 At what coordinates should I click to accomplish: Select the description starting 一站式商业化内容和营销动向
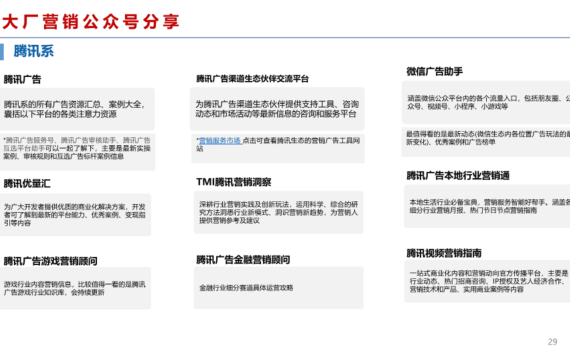(487, 281)
